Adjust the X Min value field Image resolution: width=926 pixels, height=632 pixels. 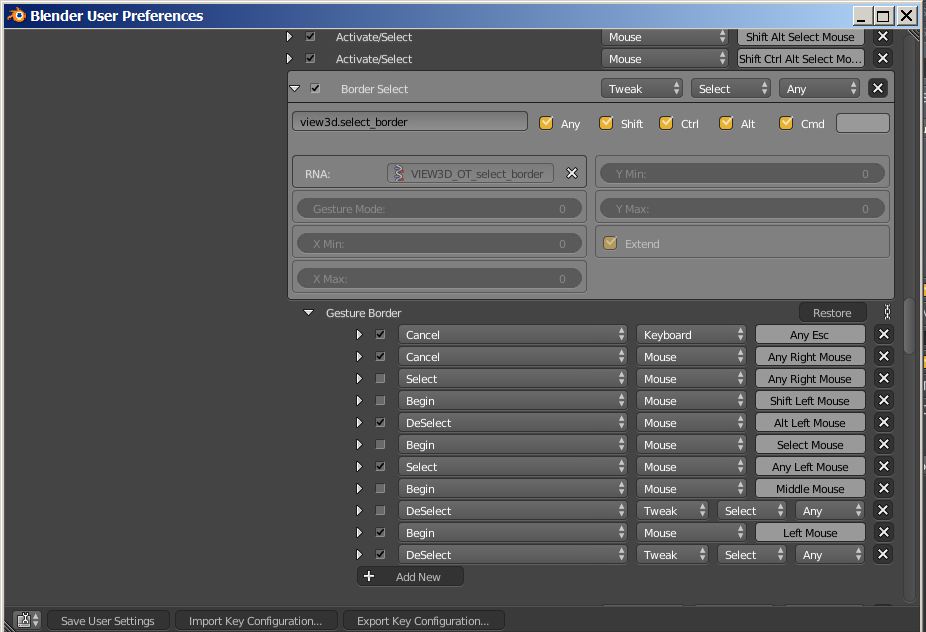tap(439, 243)
